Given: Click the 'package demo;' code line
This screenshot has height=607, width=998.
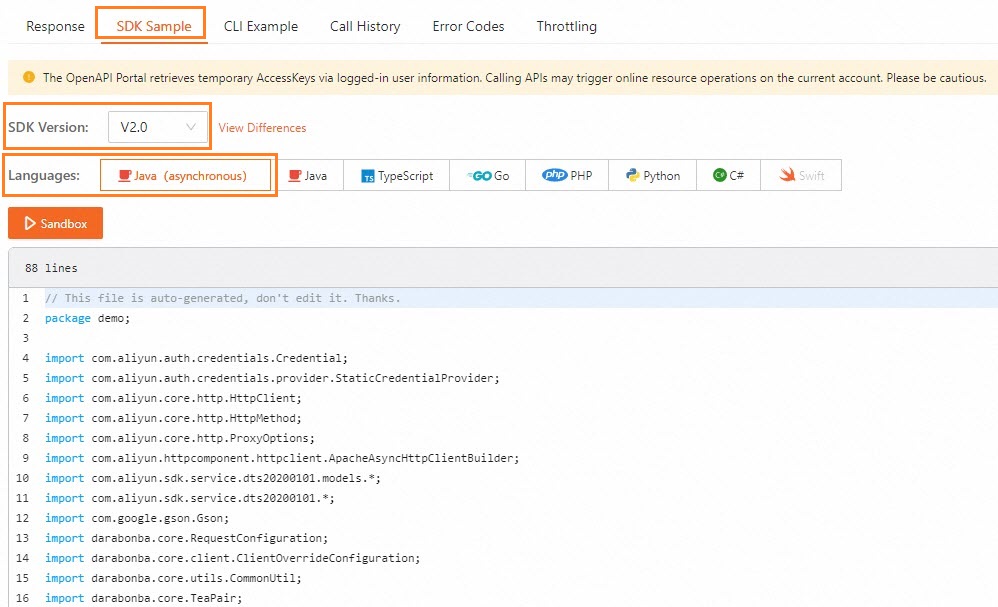Looking at the screenshot, I should point(87,318).
